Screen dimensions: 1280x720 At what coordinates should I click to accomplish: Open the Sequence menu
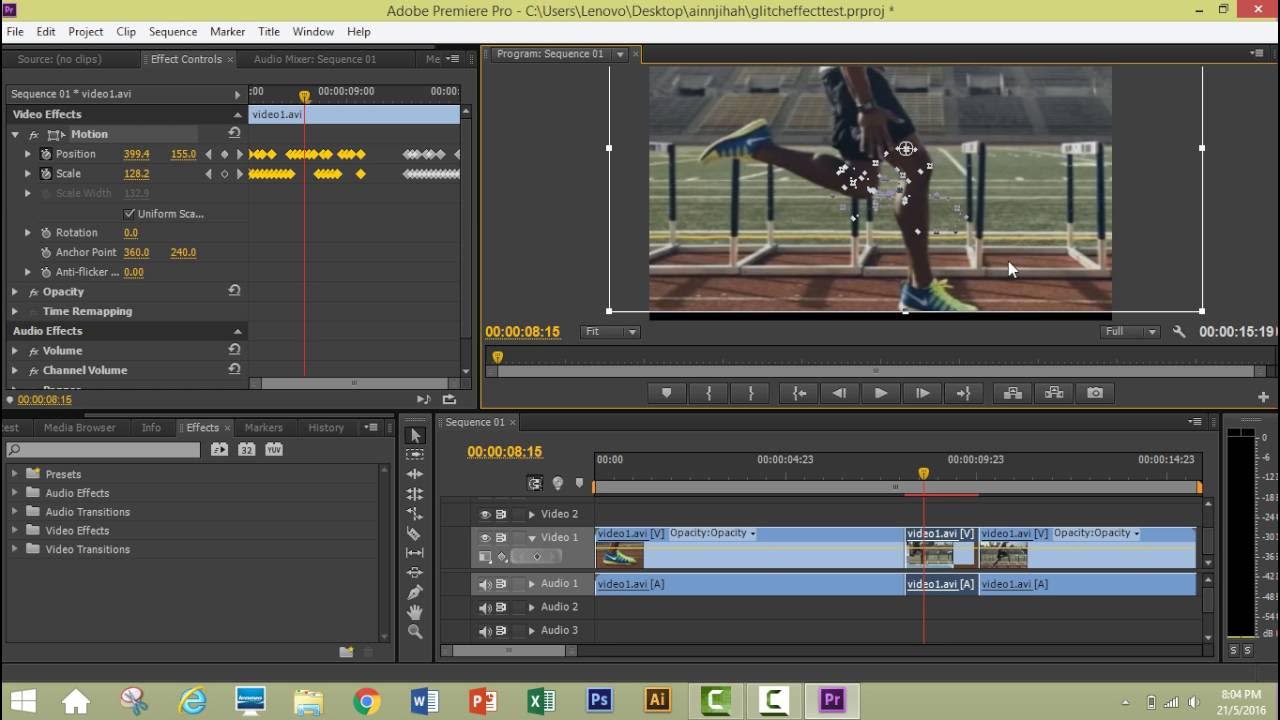pyautogui.click(x=173, y=32)
